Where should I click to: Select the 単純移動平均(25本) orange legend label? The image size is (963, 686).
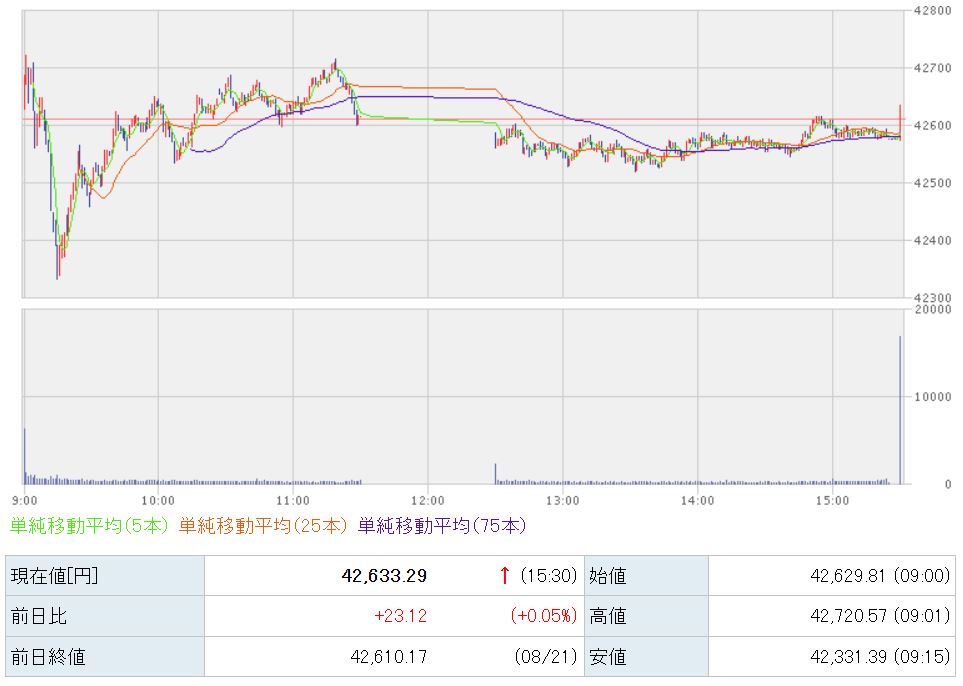pyautogui.click(x=263, y=526)
